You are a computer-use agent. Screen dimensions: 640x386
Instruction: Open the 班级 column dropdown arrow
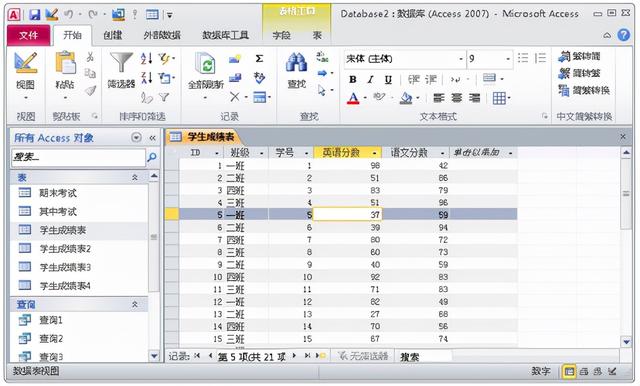click(262, 153)
